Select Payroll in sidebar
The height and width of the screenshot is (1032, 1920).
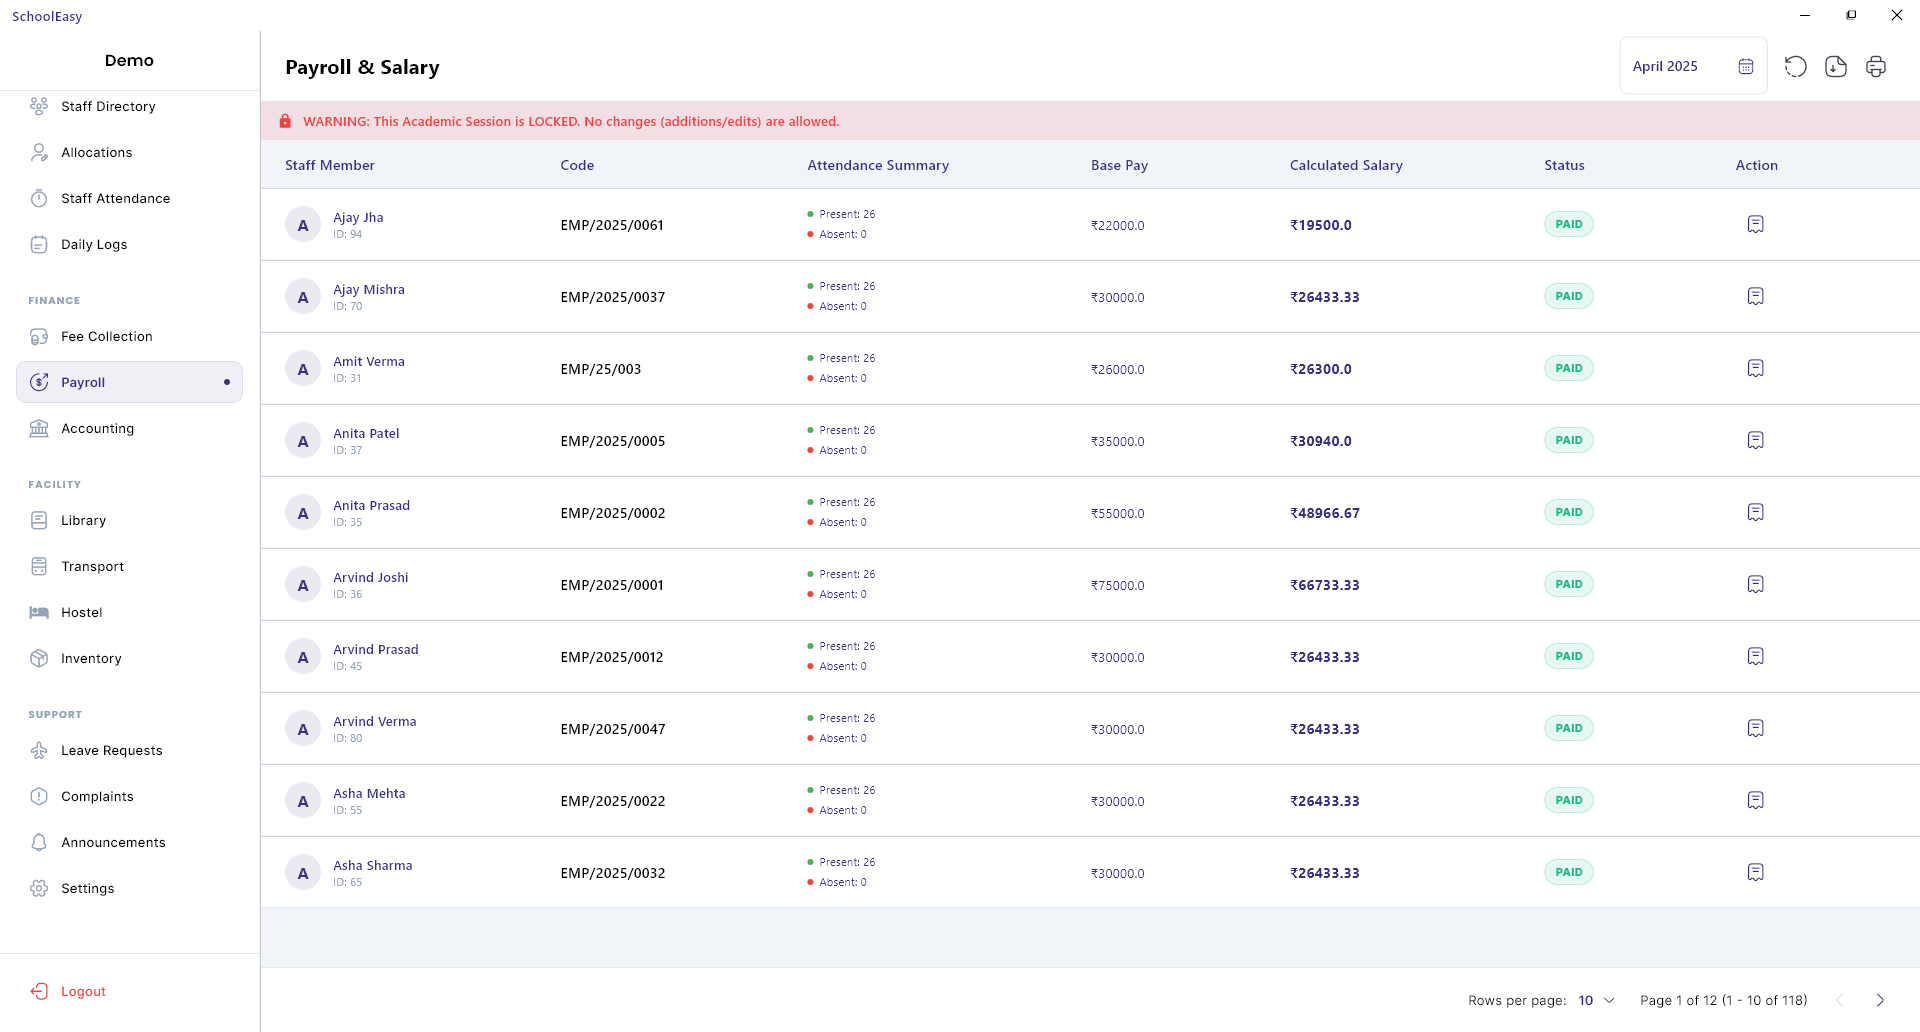click(x=129, y=382)
